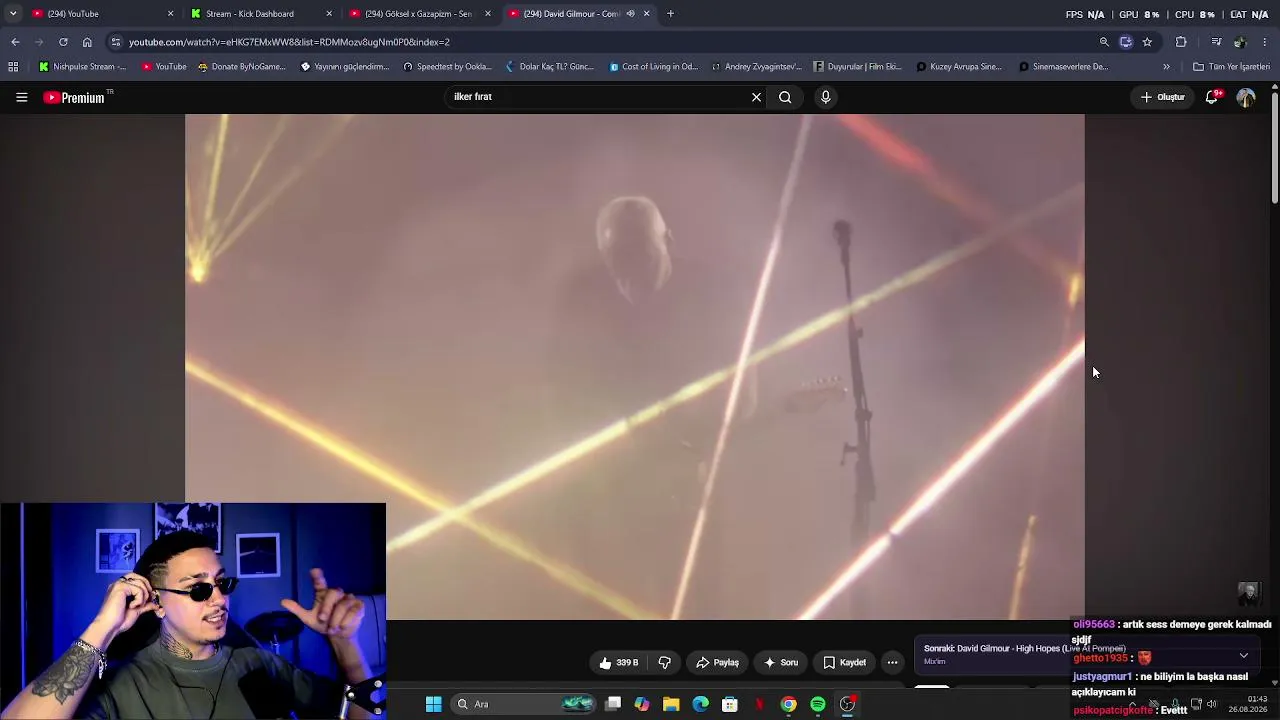The height and width of the screenshot is (720, 1280).
Task: Switch to Google Chrome on the taskbar
Action: [x=789, y=704]
